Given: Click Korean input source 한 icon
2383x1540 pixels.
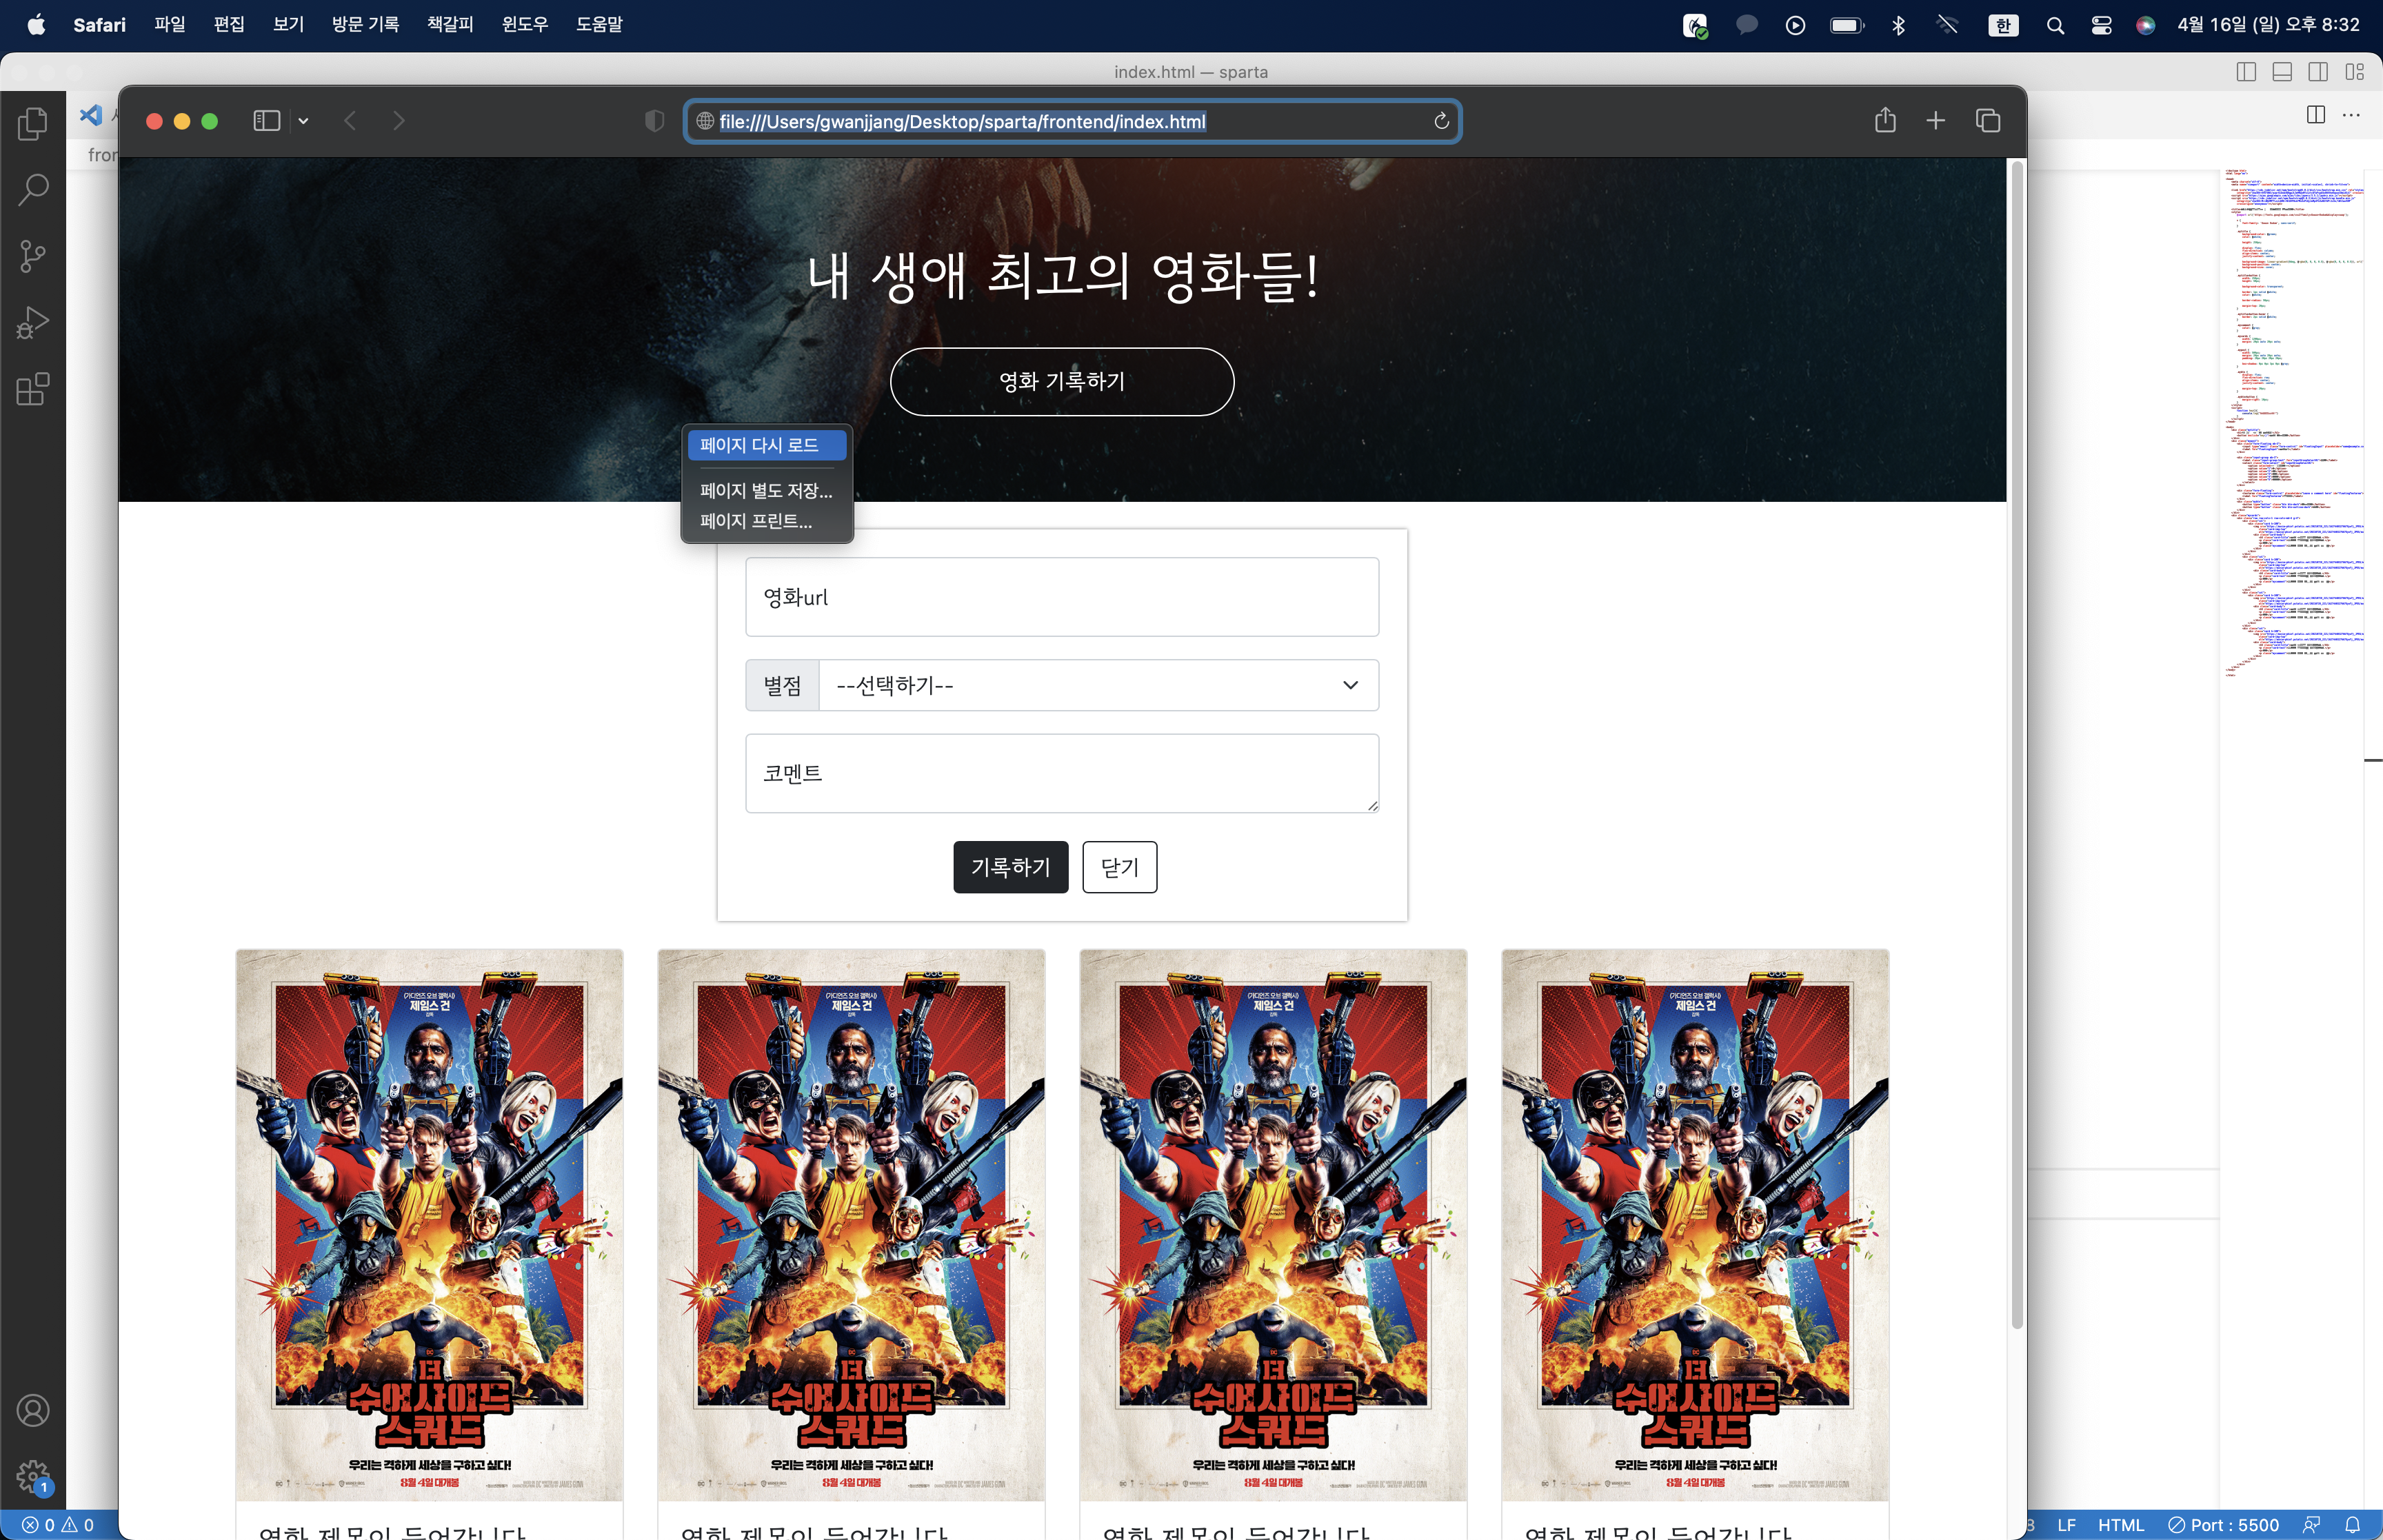Looking at the screenshot, I should [2003, 25].
